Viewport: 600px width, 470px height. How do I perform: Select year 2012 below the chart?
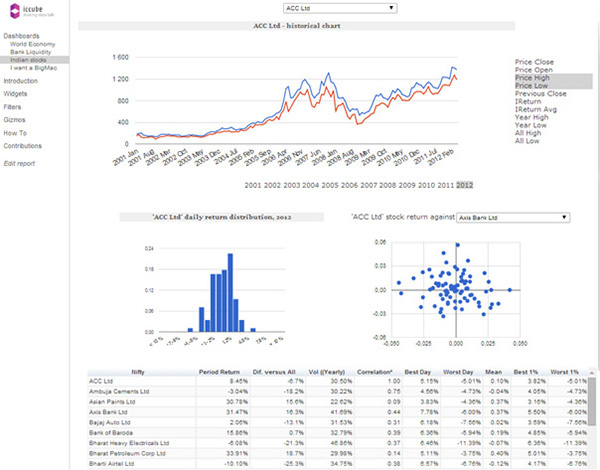point(464,185)
